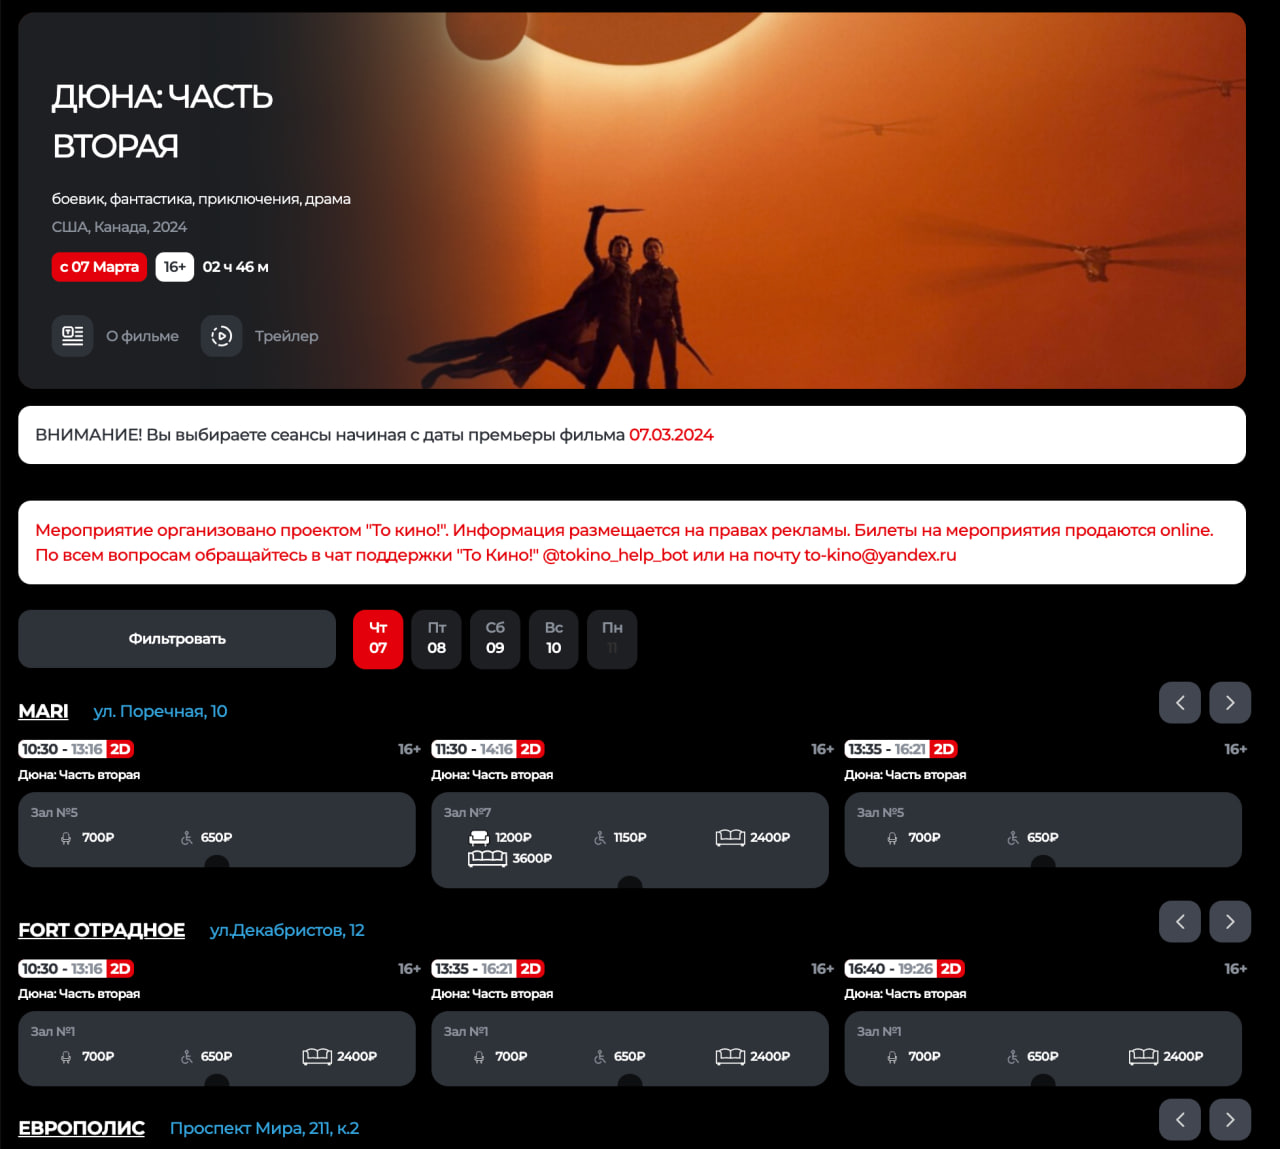Pick 650₽ wheelchair seat FORT ОТРАДНОЕ 13:35
Image resolution: width=1280 pixels, height=1149 pixels.
click(620, 1057)
